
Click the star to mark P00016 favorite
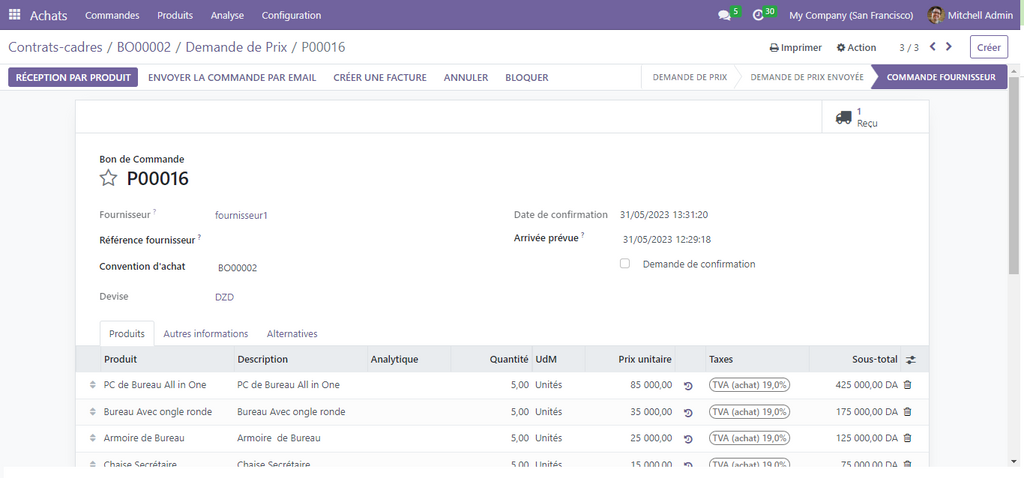point(108,179)
